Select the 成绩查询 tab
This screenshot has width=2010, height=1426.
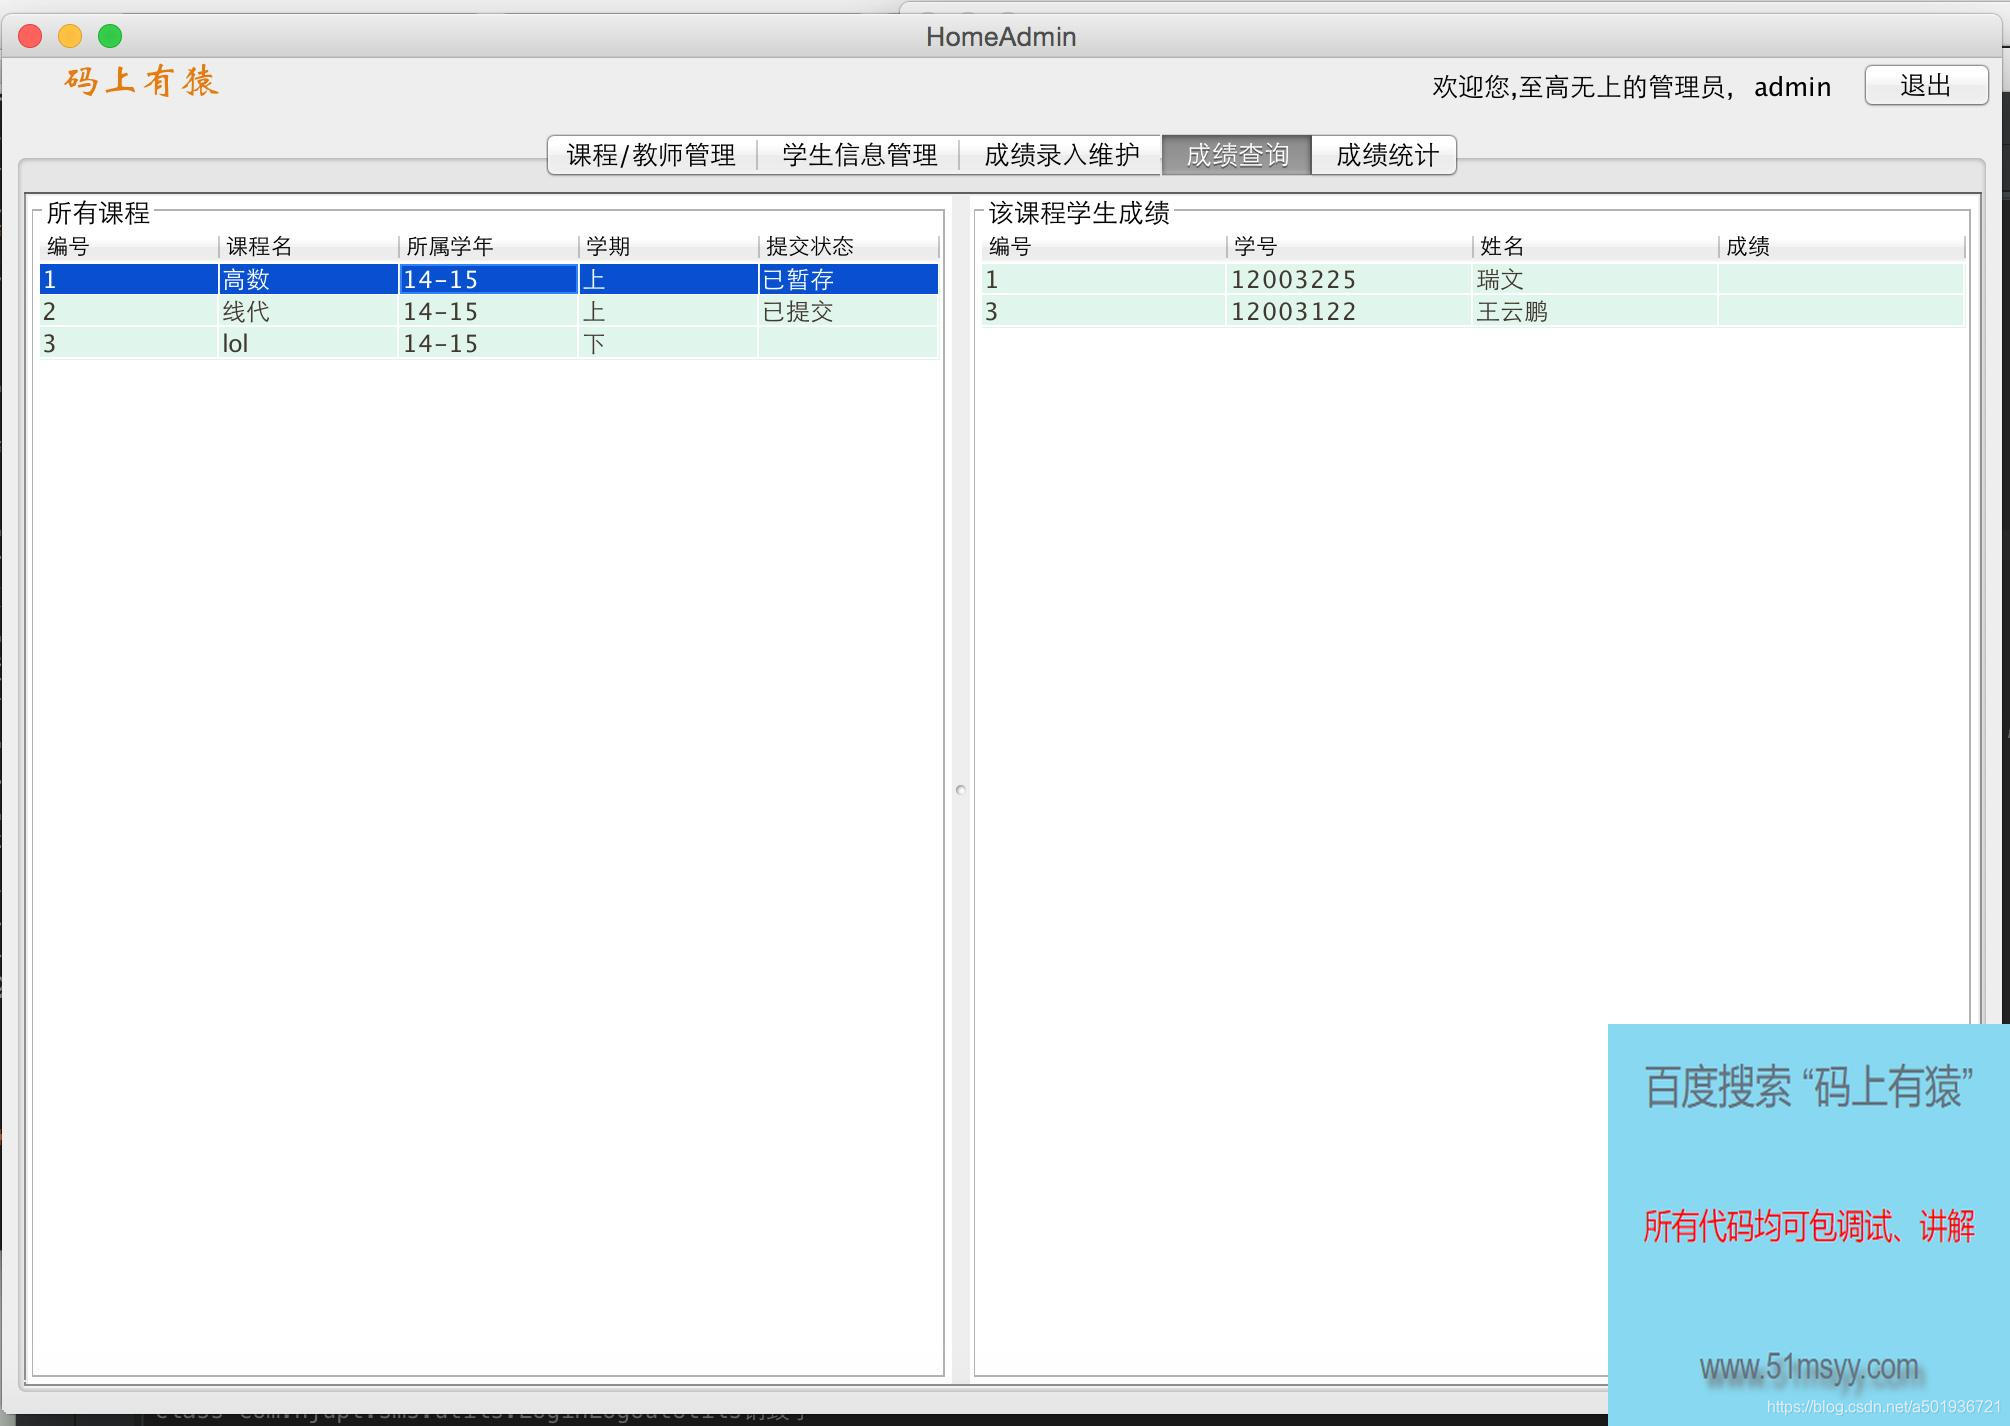(1237, 155)
